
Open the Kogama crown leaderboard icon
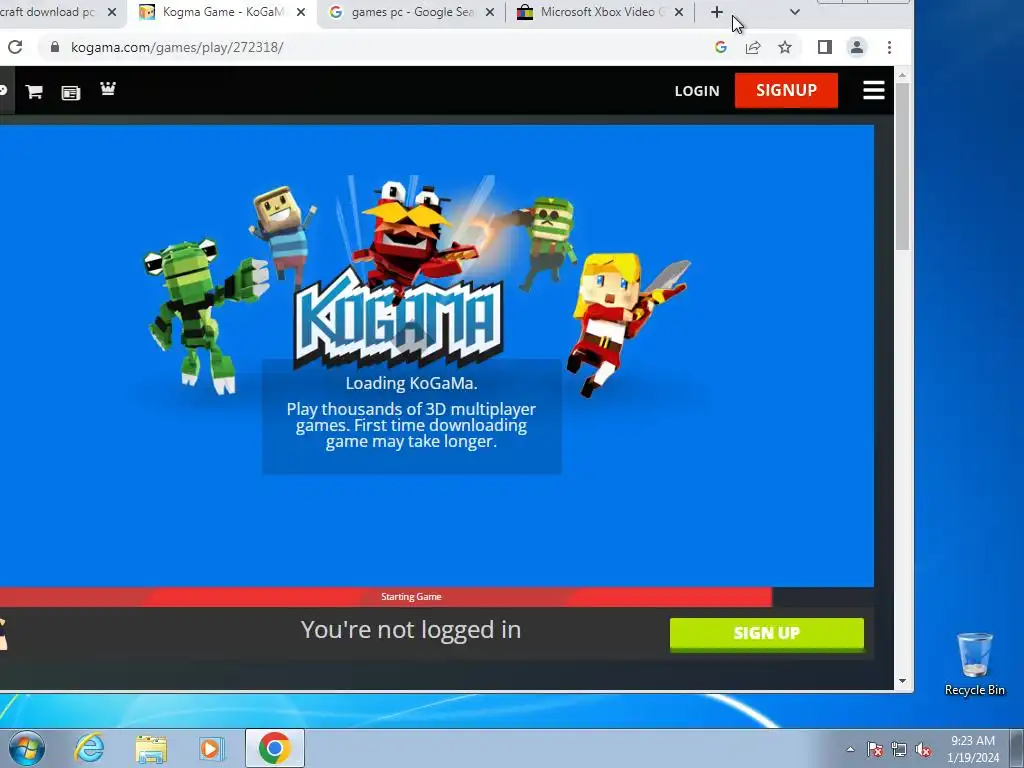108,88
